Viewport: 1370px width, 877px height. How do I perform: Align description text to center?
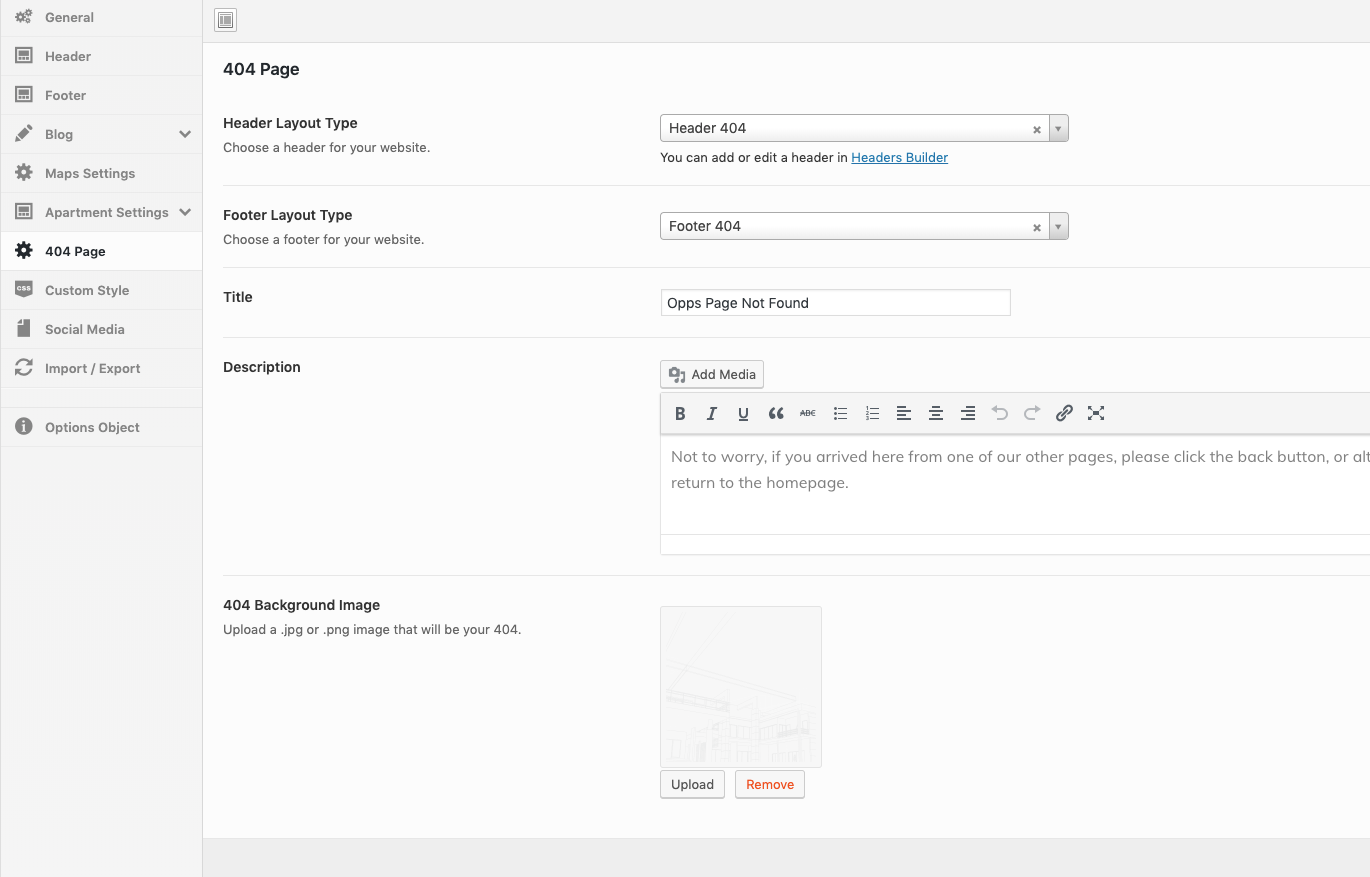click(x=936, y=413)
